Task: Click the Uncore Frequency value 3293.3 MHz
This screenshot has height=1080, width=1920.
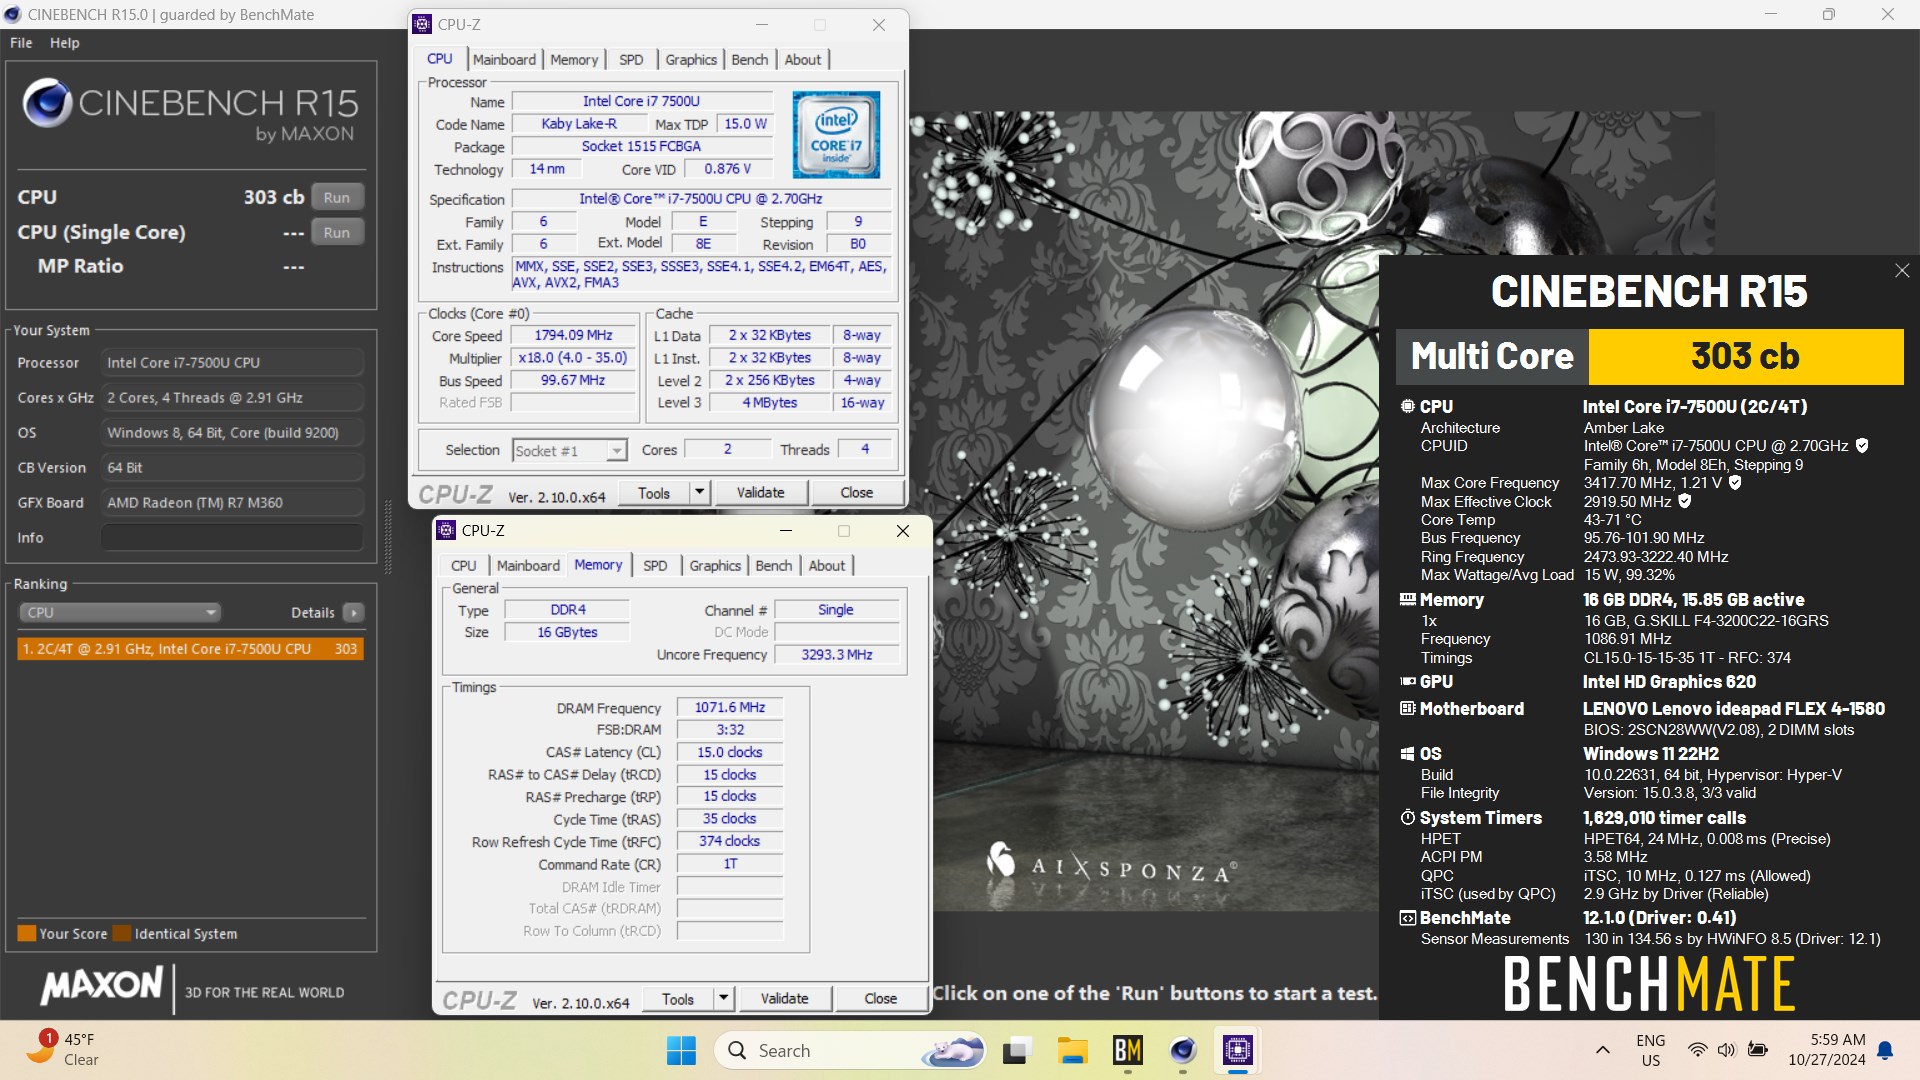Action: [x=837, y=655]
